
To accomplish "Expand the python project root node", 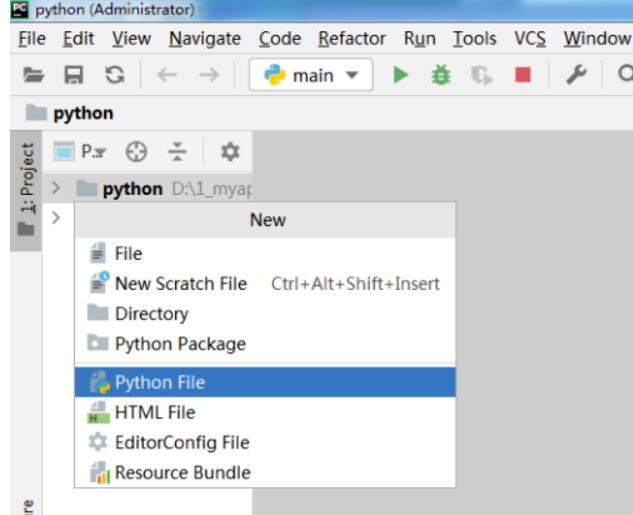I will (x=56, y=188).
